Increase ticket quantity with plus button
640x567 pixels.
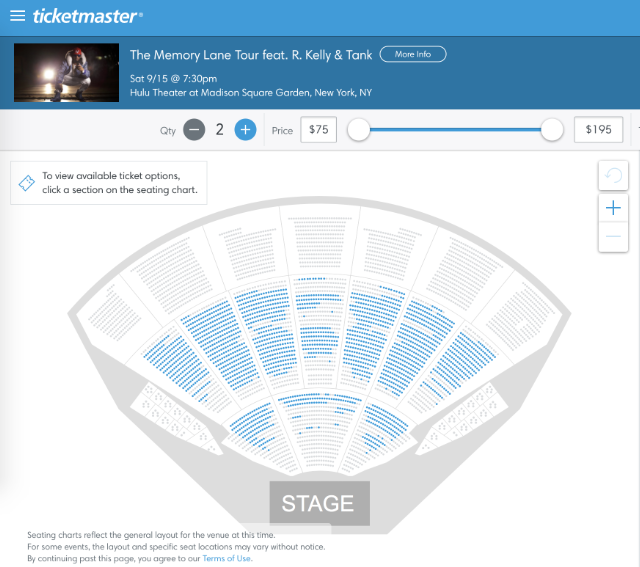[245, 129]
